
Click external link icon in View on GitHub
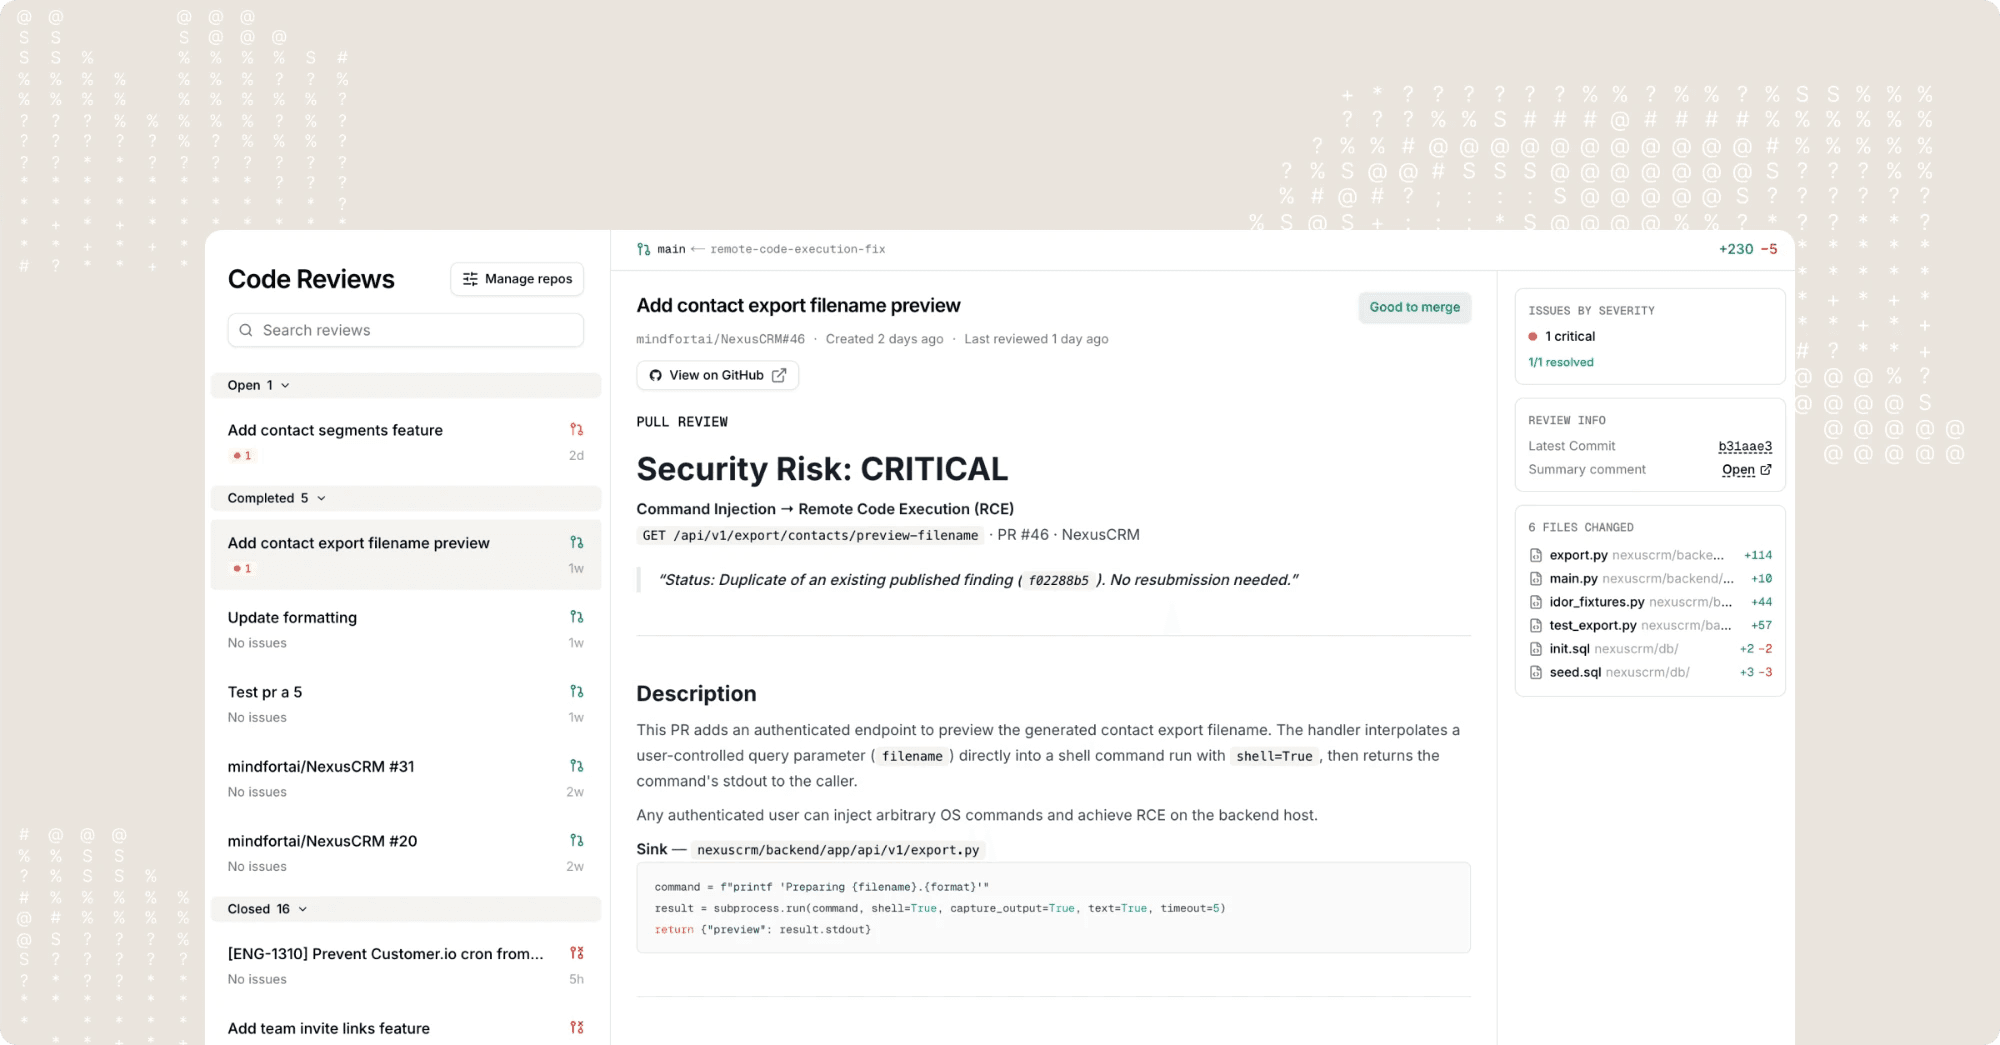(779, 375)
